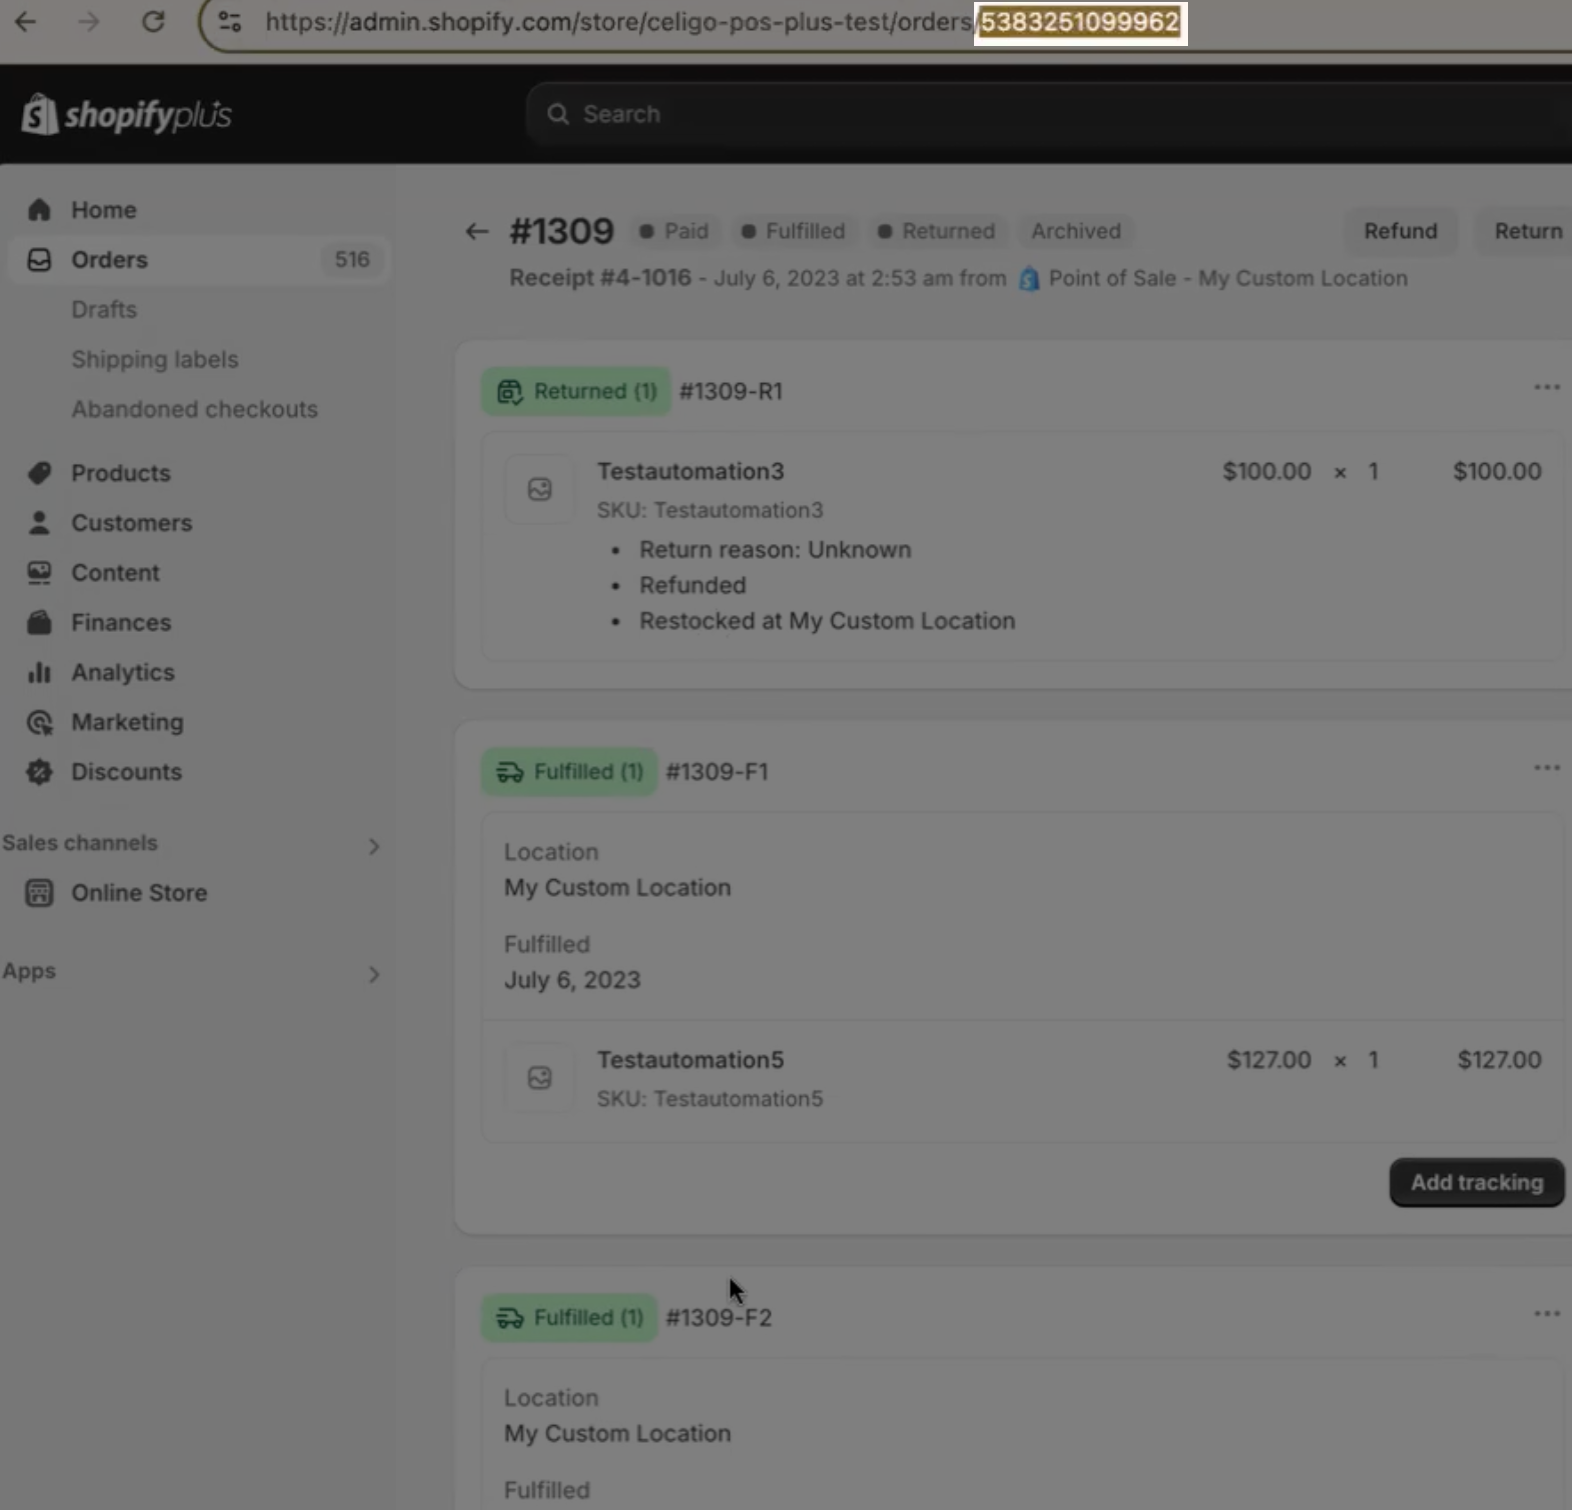Screen dimensions: 1572x1510
Task: Click the Finances icon
Action: pyautogui.click(x=39, y=623)
